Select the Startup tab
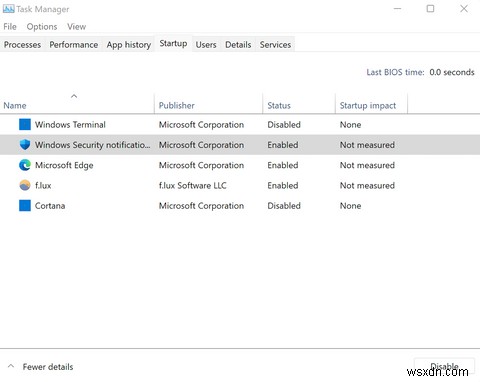 (x=173, y=43)
